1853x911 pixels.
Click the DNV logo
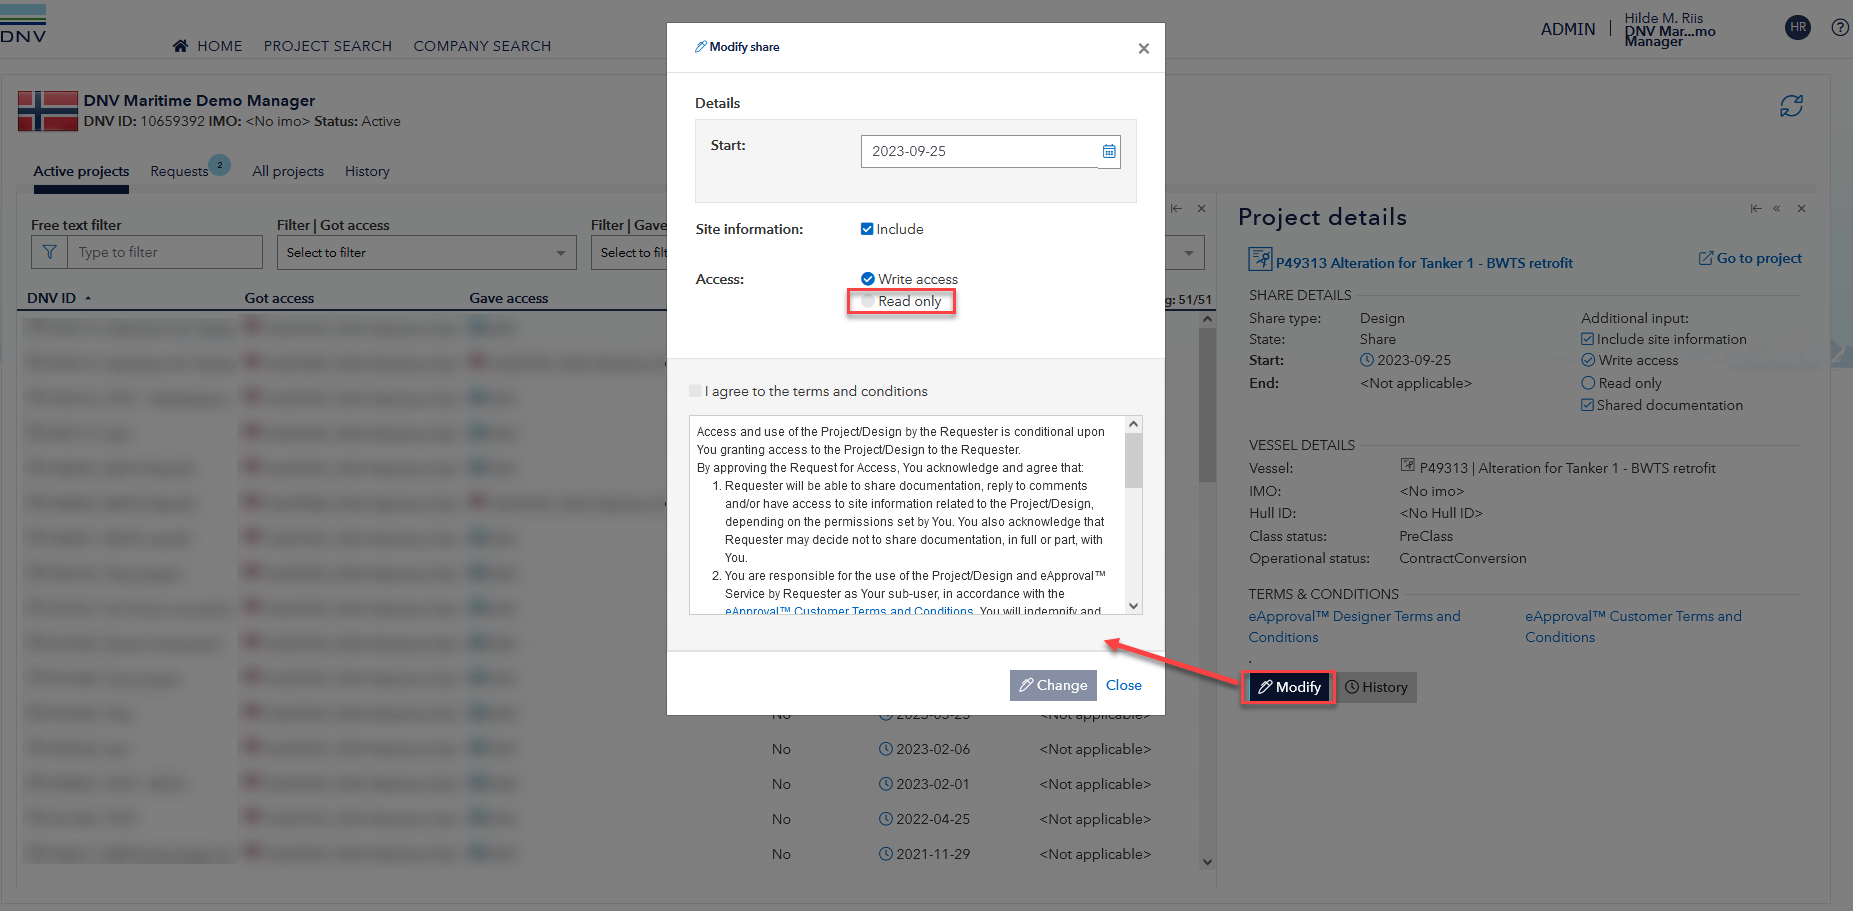(23, 25)
